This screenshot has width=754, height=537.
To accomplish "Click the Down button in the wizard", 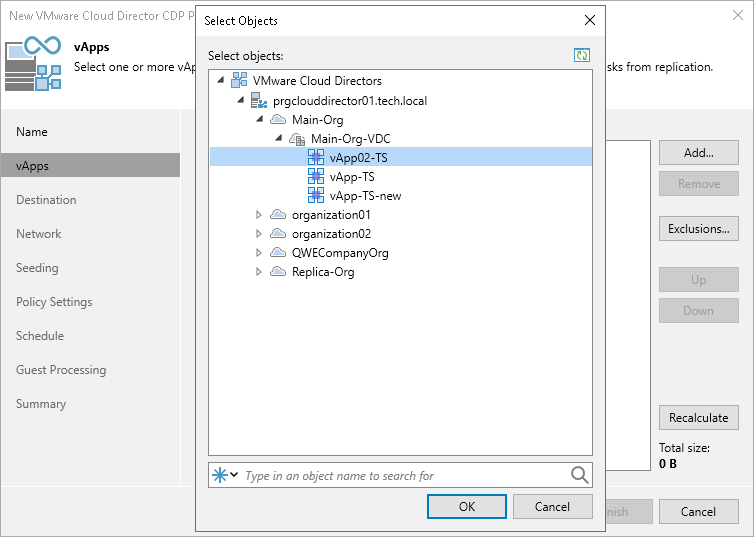I will pyautogui.click(x=699, y=311).
